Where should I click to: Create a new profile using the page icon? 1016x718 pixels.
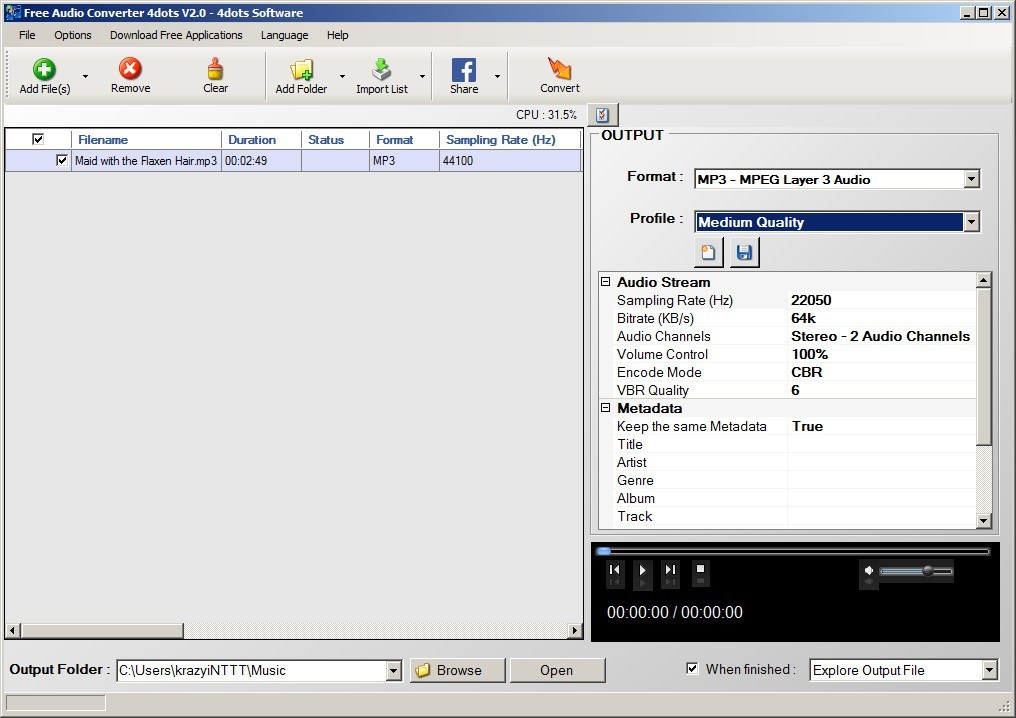tap(709, 252)
